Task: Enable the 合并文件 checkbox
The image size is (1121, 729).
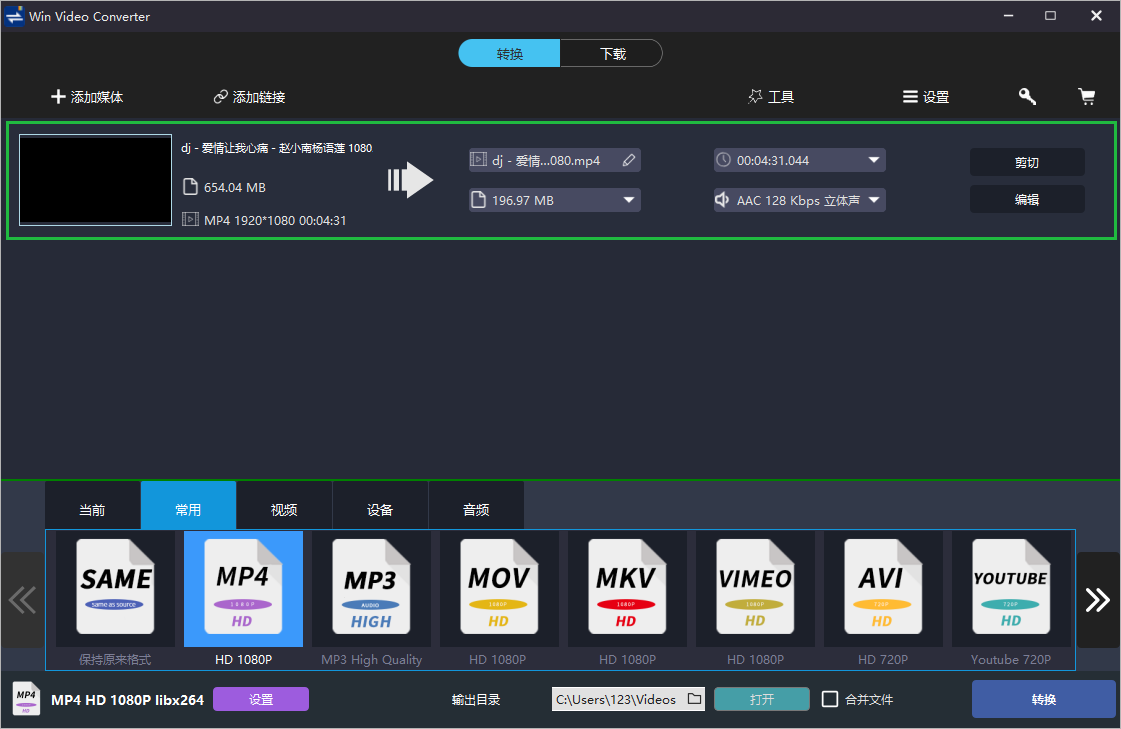Action: [x=830, y=699]
